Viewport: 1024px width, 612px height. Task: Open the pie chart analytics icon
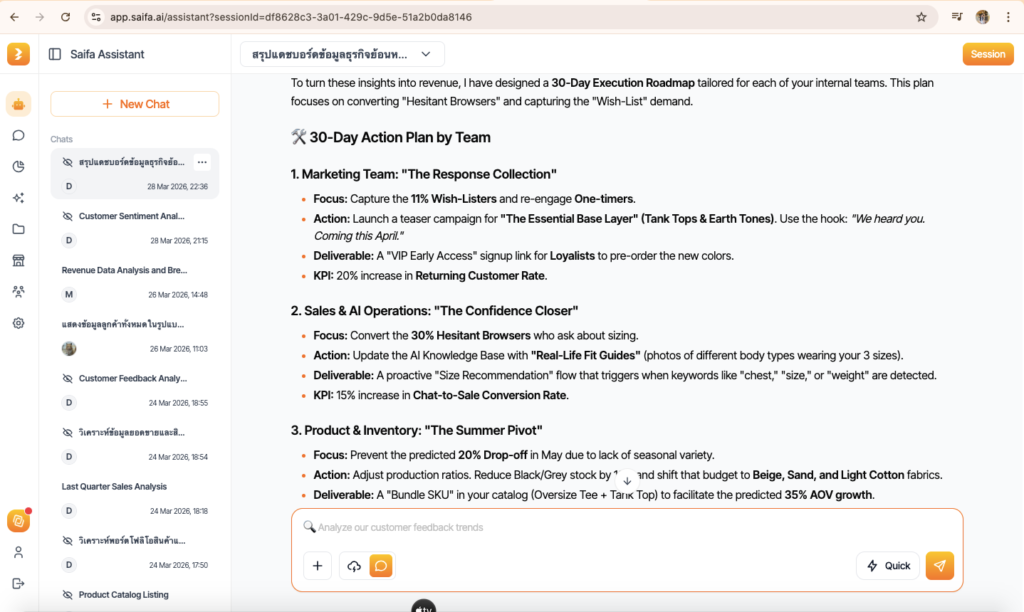(x=18, y=167)
